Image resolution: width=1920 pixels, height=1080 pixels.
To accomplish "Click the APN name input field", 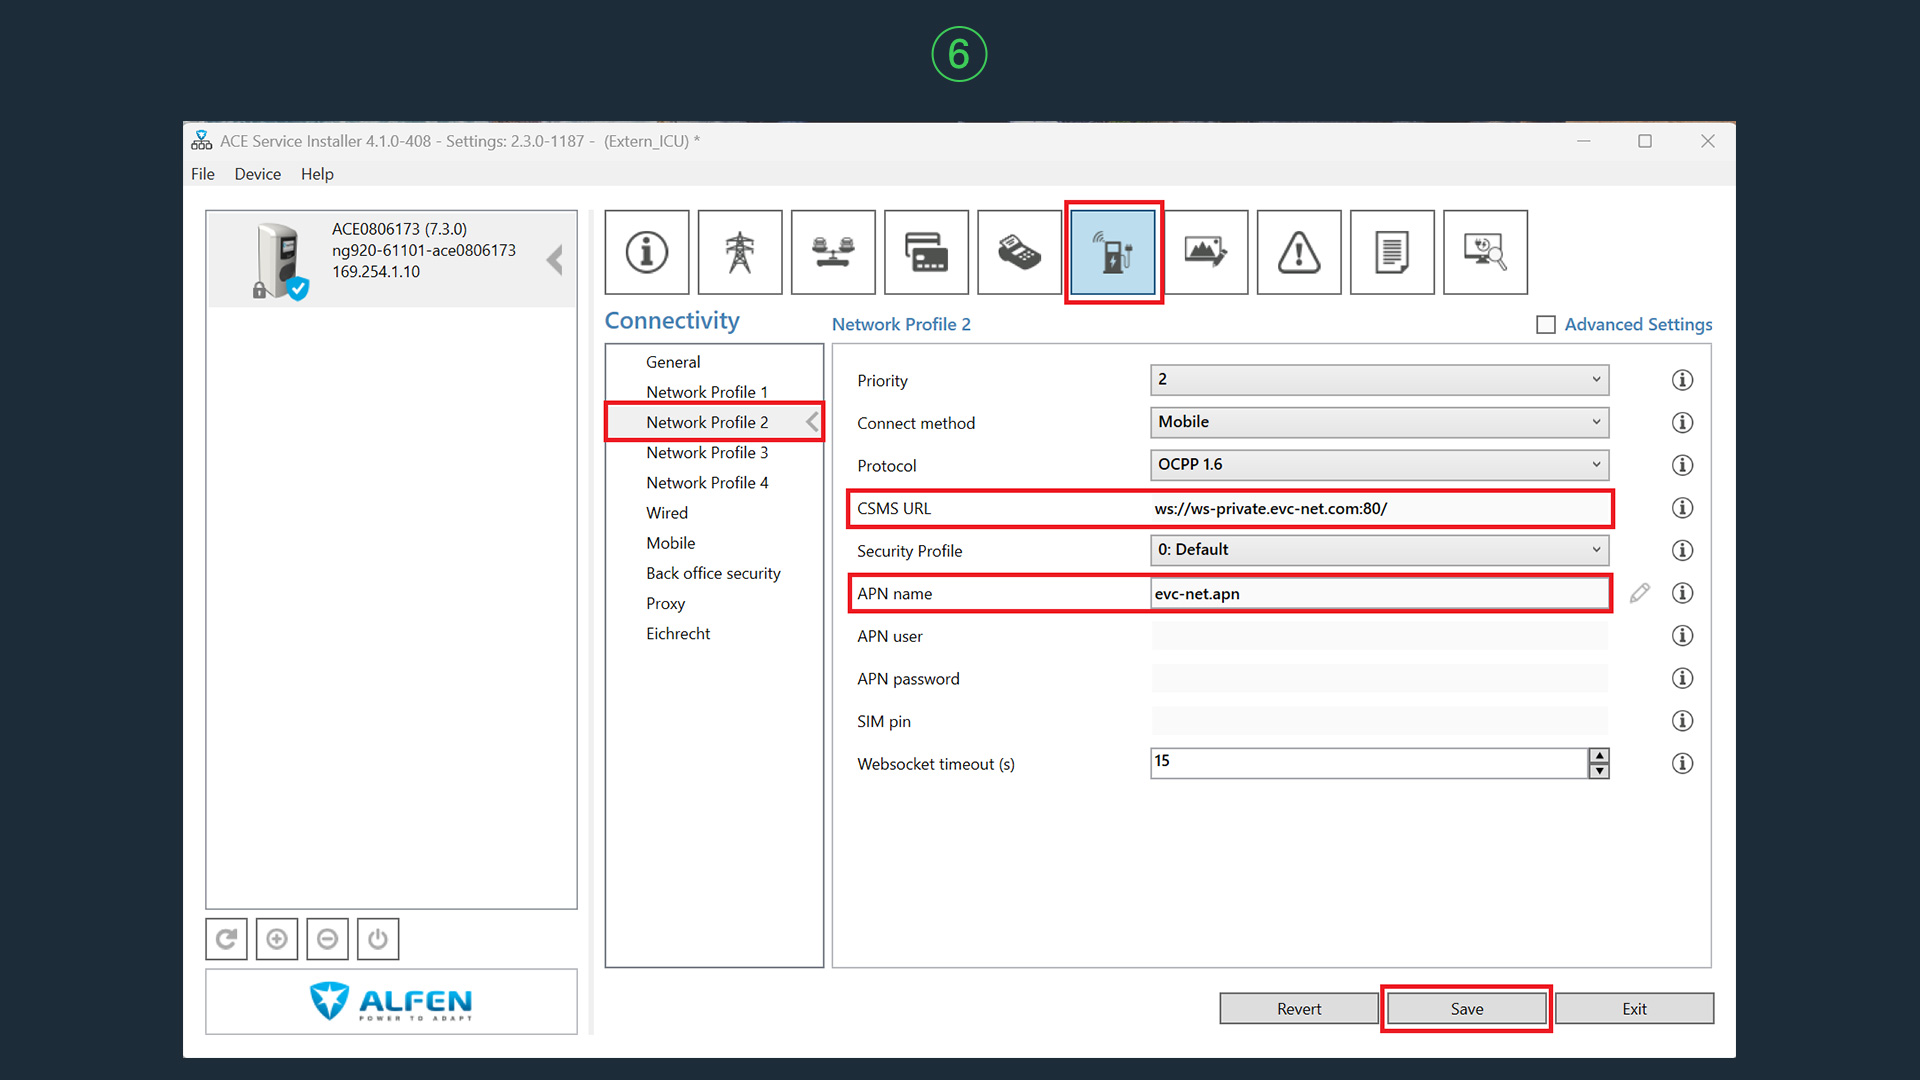I will coord(1379,593).
